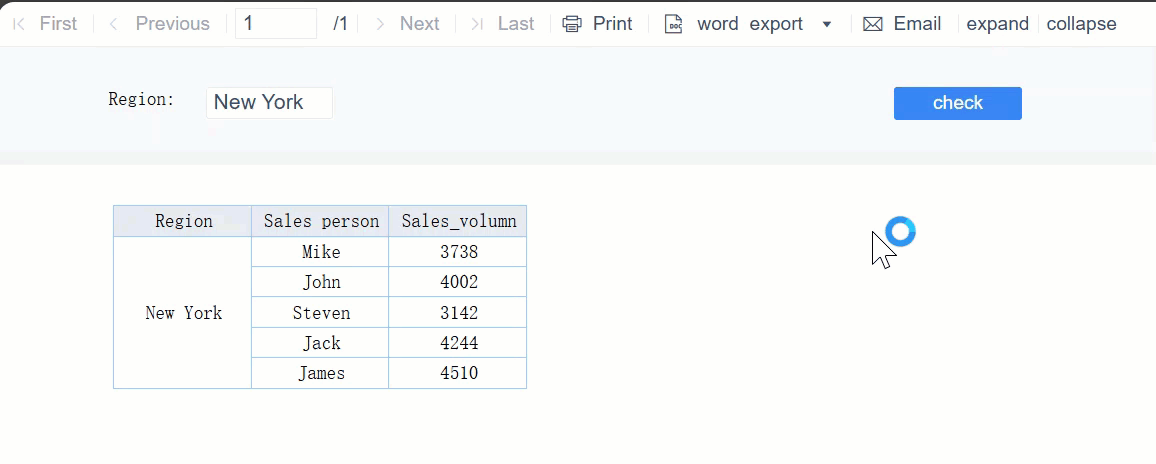Click the page number input field
This screenshot has height=464, width=1156.
[x=276, y=24]
